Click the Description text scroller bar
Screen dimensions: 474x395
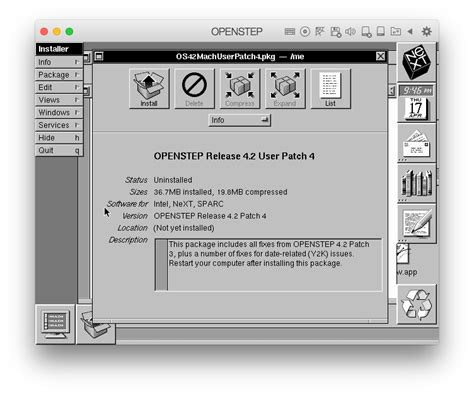(162, 265)
